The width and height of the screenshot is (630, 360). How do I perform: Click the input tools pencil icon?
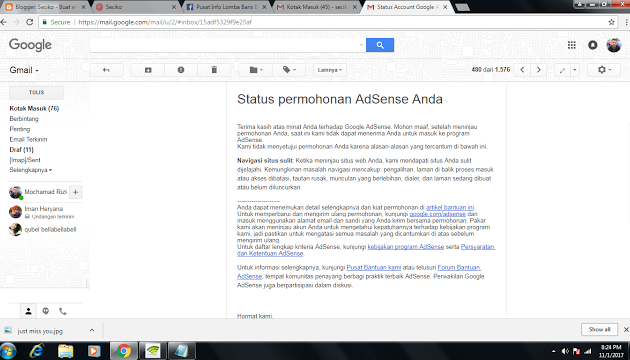pos(562,70)
